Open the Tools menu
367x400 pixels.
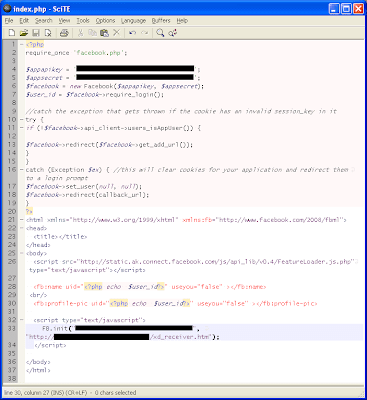[83, 21]
